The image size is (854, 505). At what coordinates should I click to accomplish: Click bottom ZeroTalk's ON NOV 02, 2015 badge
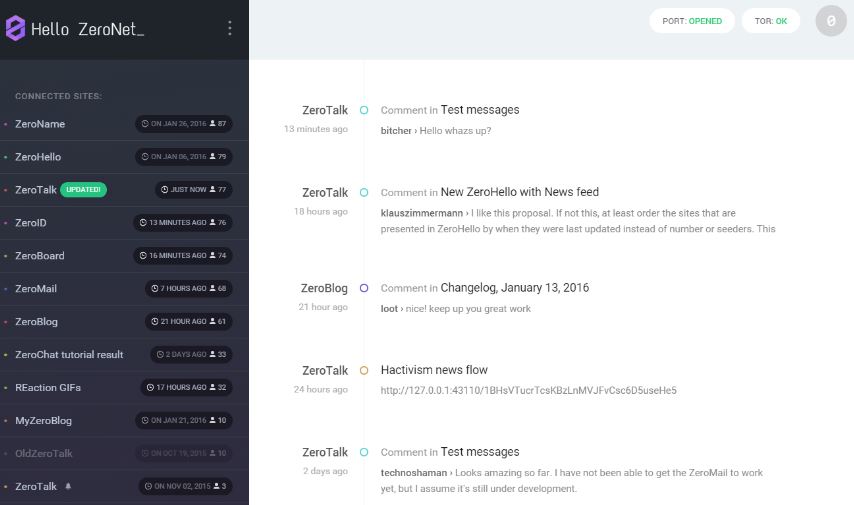click(x=185, y=486)
